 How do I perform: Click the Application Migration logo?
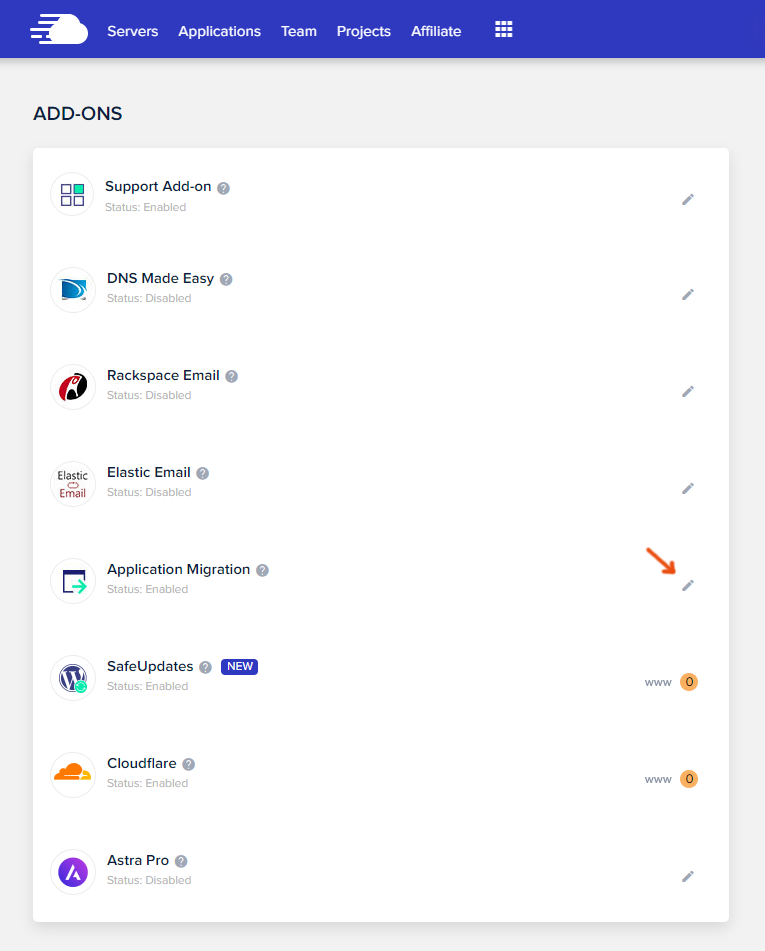point(73,581)
